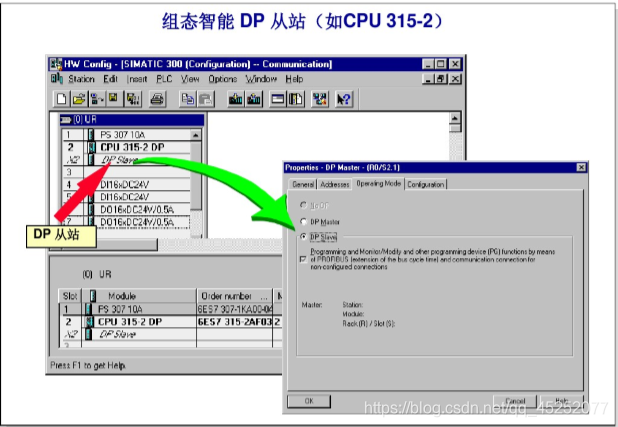Click the Order number column header
Screen dimensions: 618x427
coord(235,296)
